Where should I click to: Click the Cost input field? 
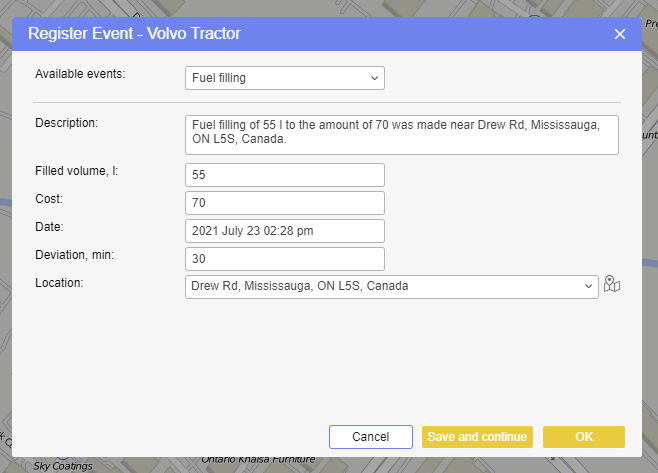point(285,203)
